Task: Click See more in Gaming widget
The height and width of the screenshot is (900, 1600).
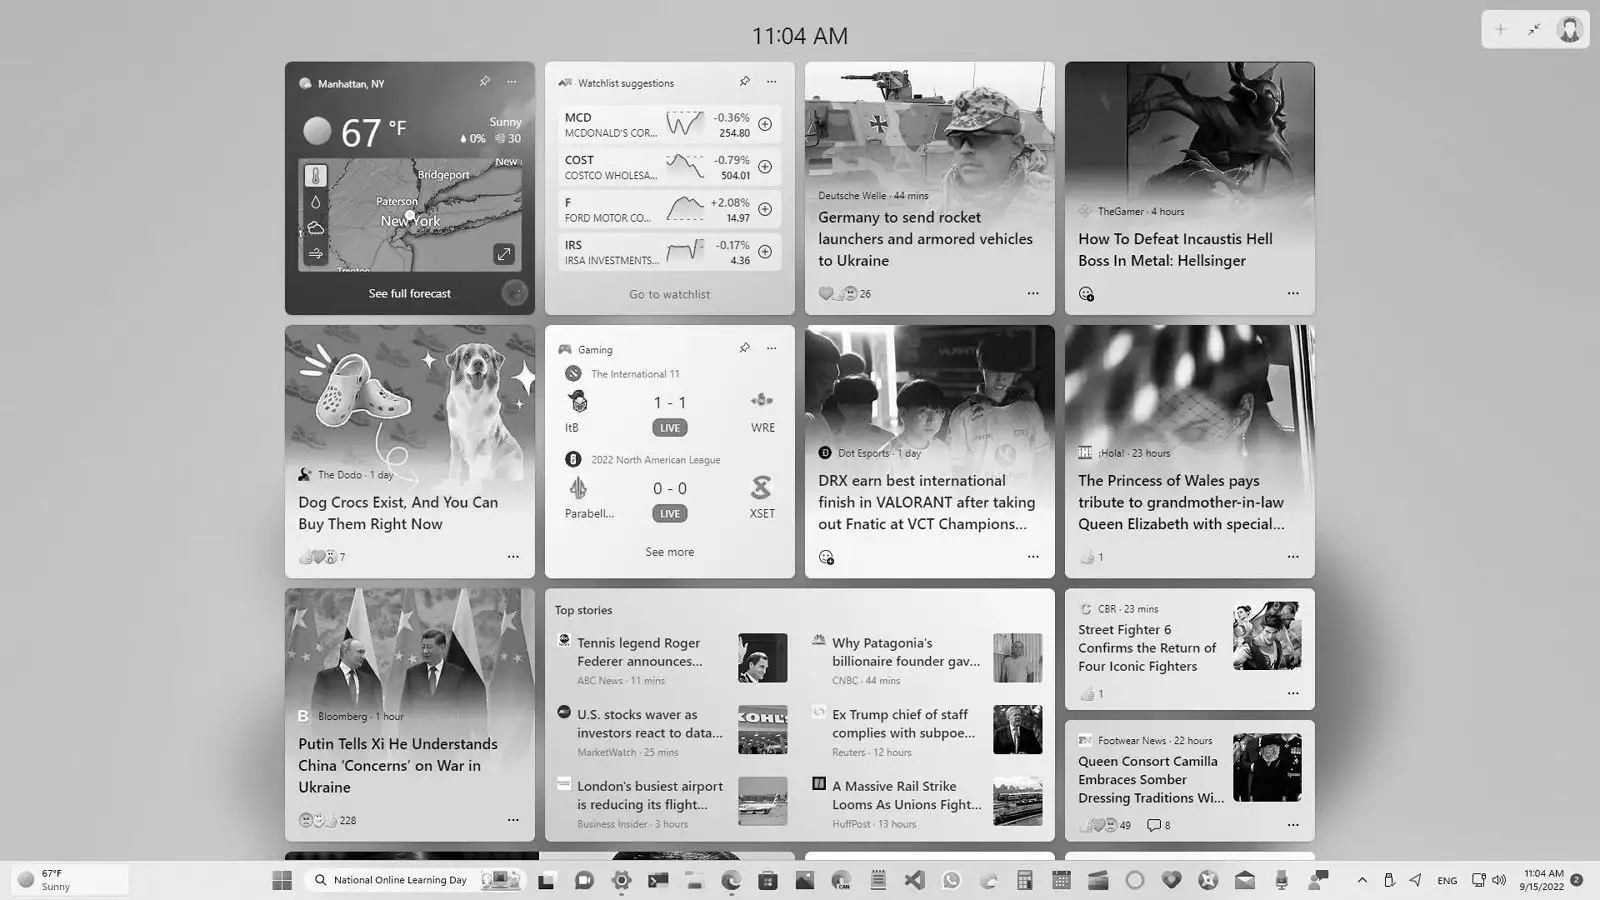Action: coord(670,552)
